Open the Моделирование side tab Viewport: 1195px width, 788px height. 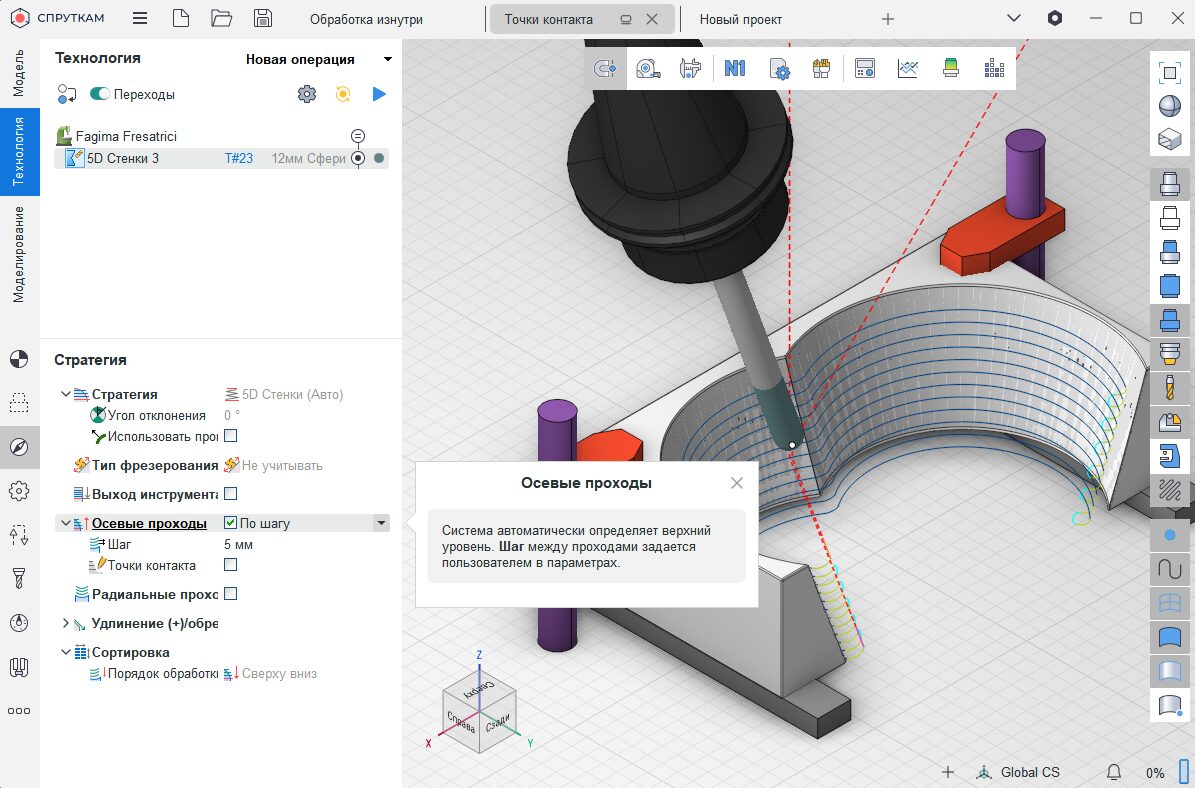coord(19,253)
